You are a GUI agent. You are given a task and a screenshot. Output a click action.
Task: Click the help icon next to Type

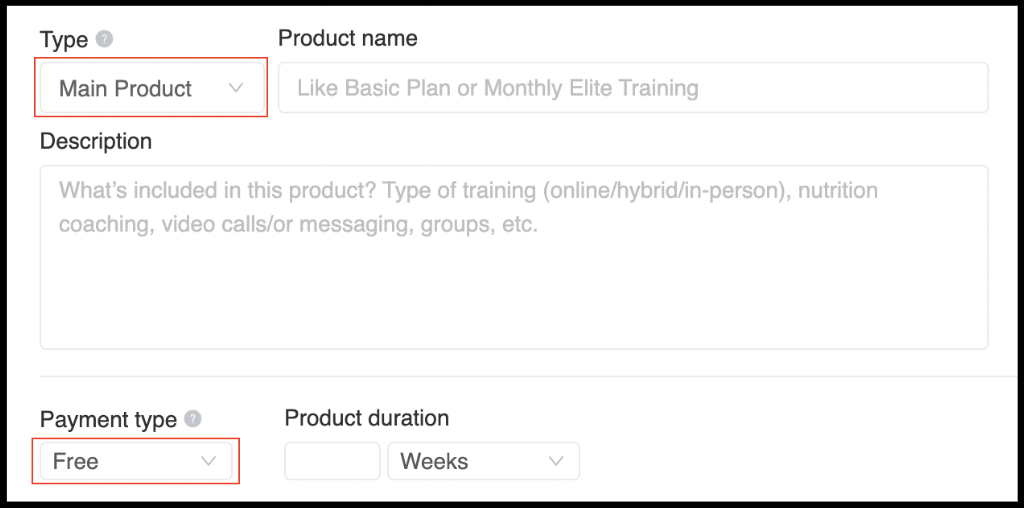pos(104,39)
